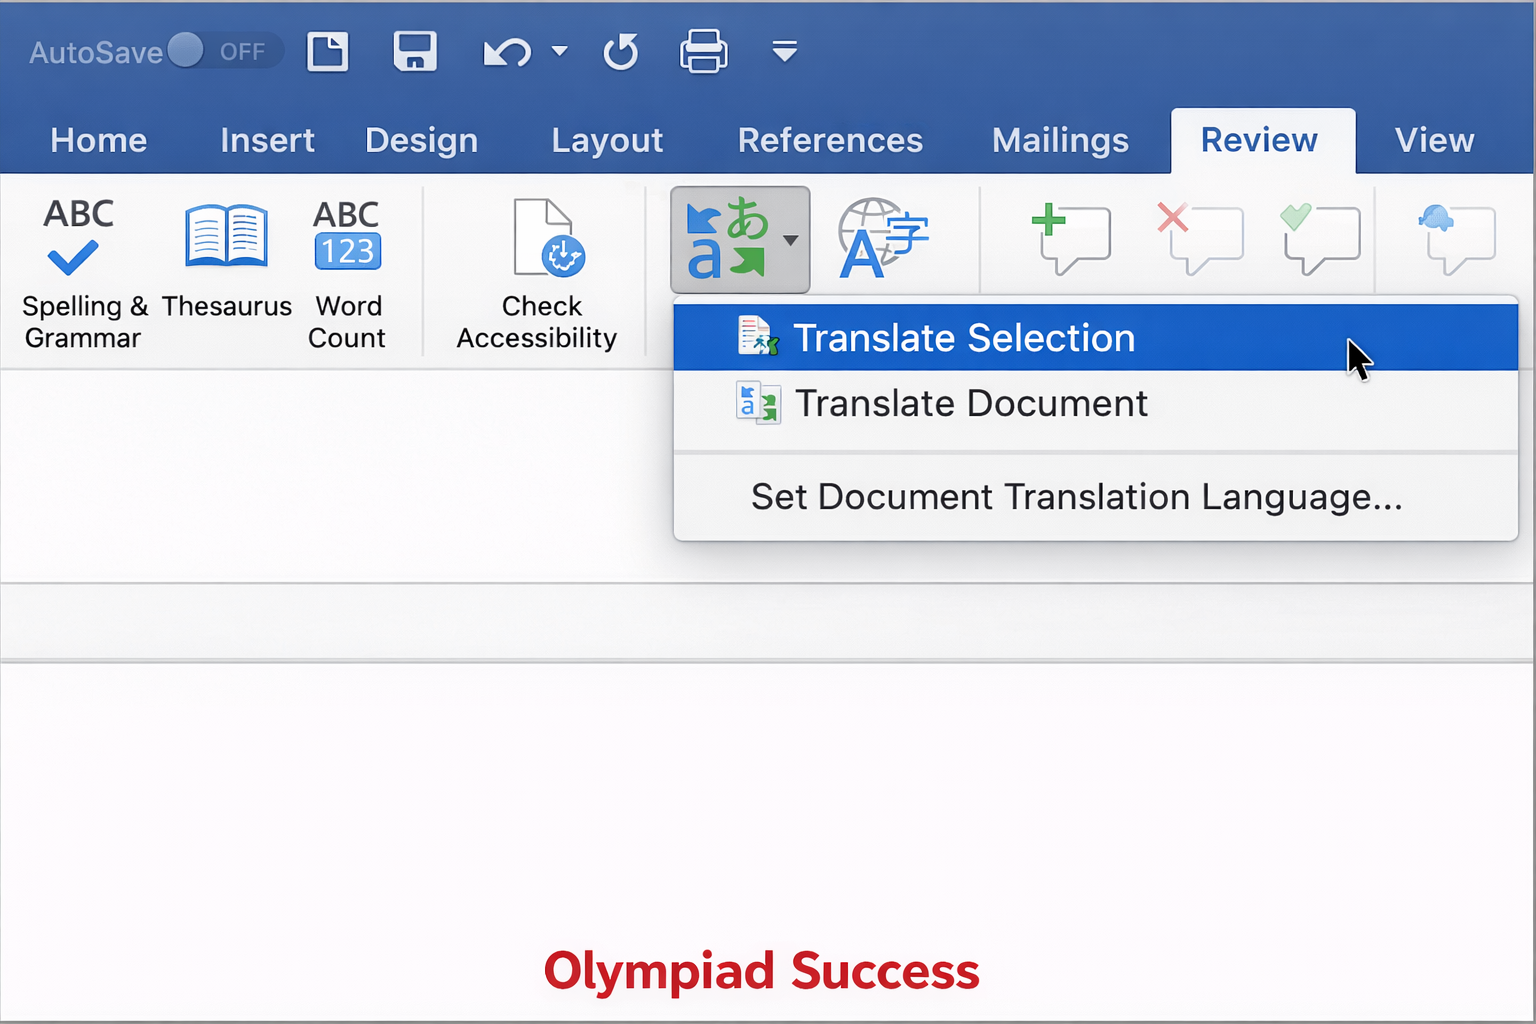Delete the current comment
The width and height of the screenshot is (1536, 1024).
click(x=1200, y=238)
